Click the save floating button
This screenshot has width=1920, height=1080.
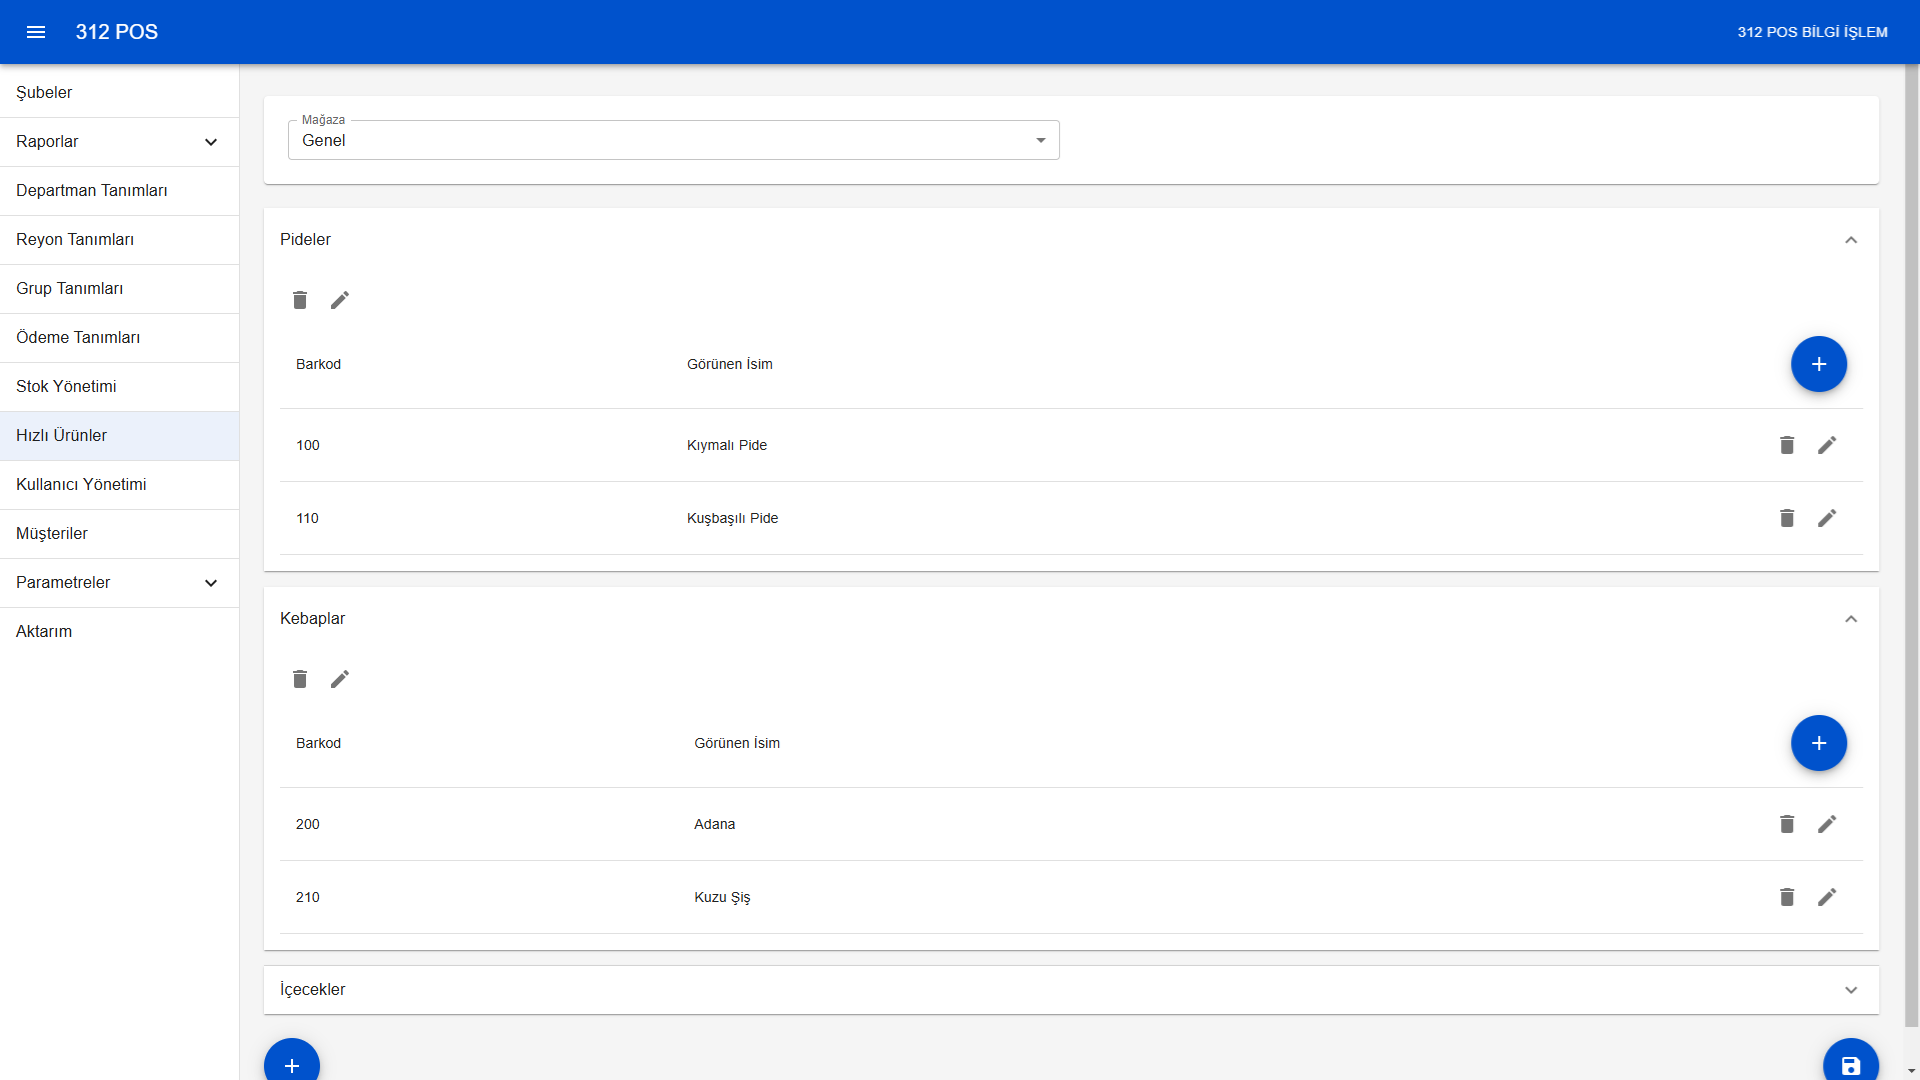[1850, 1064]
